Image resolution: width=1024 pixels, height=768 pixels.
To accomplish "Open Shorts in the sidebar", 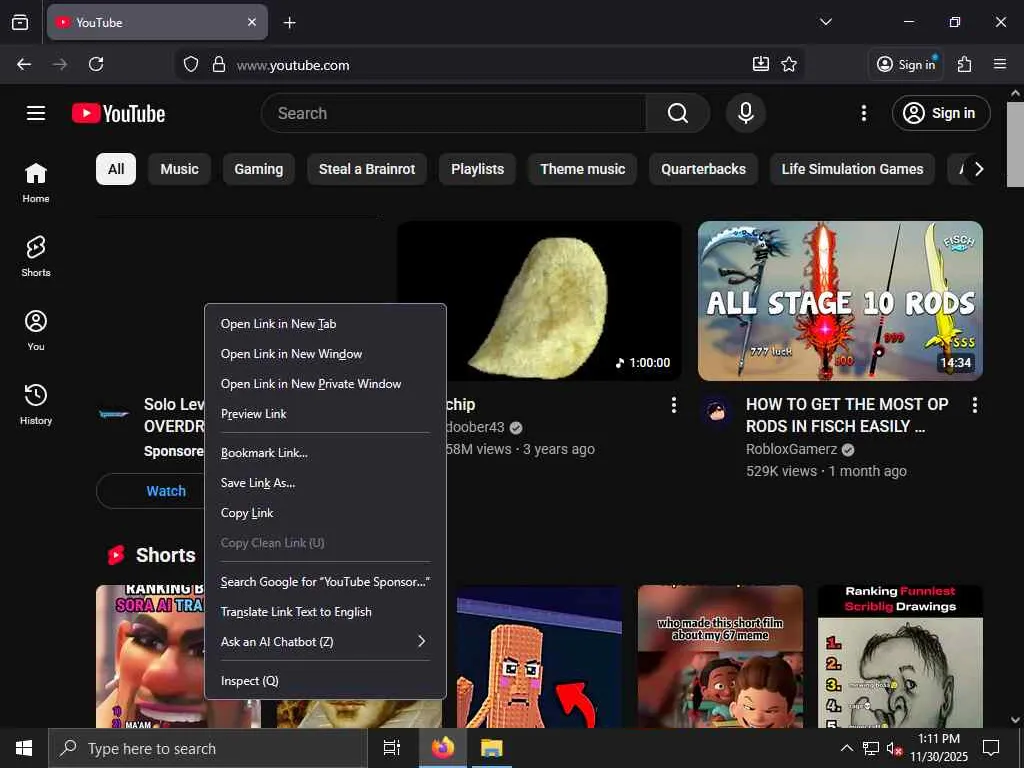I will 36,257.
